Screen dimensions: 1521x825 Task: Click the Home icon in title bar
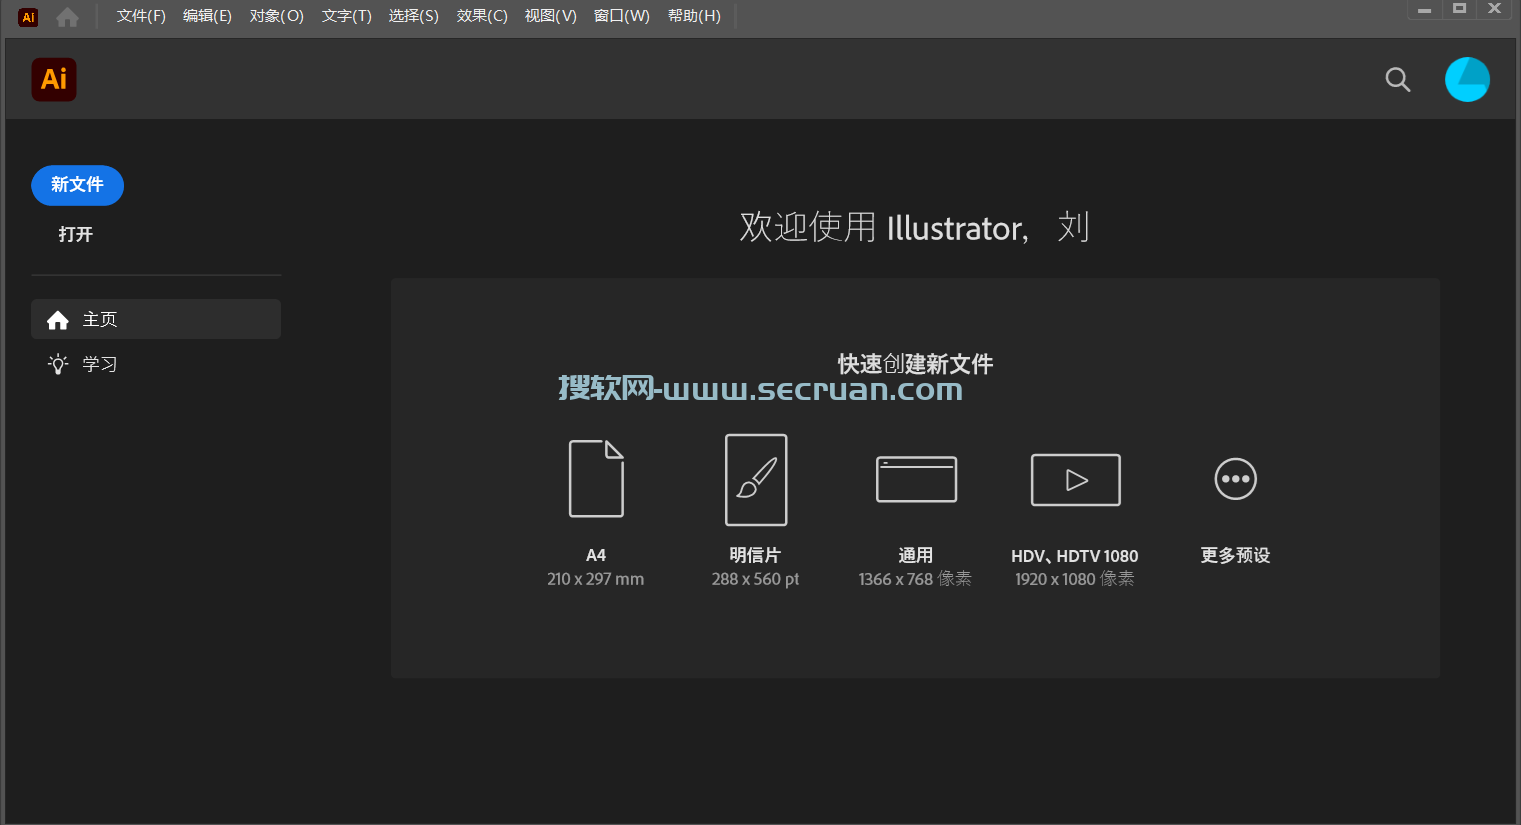point(67,17)
